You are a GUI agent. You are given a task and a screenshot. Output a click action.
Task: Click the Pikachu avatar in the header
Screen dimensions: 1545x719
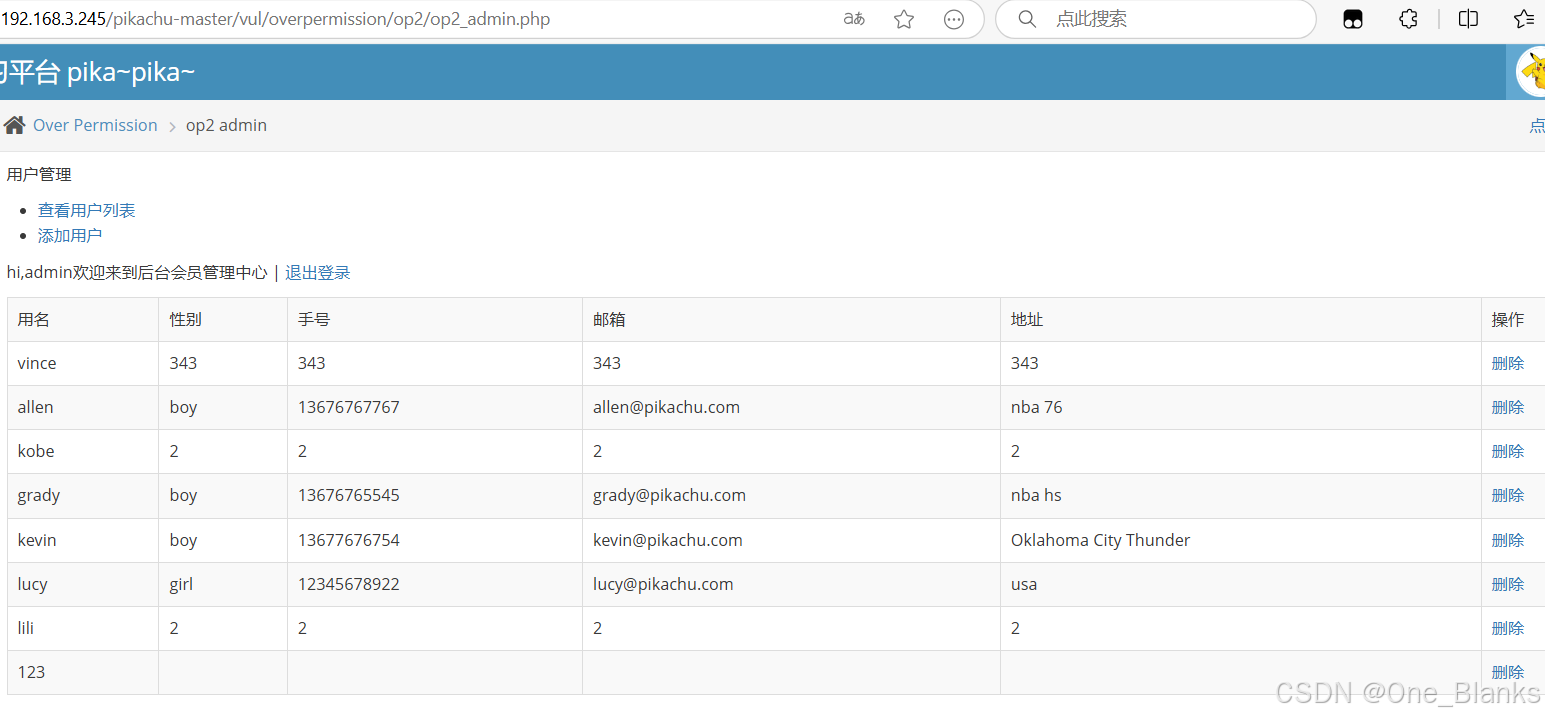pyautogui.click(x=1530, y=72)
